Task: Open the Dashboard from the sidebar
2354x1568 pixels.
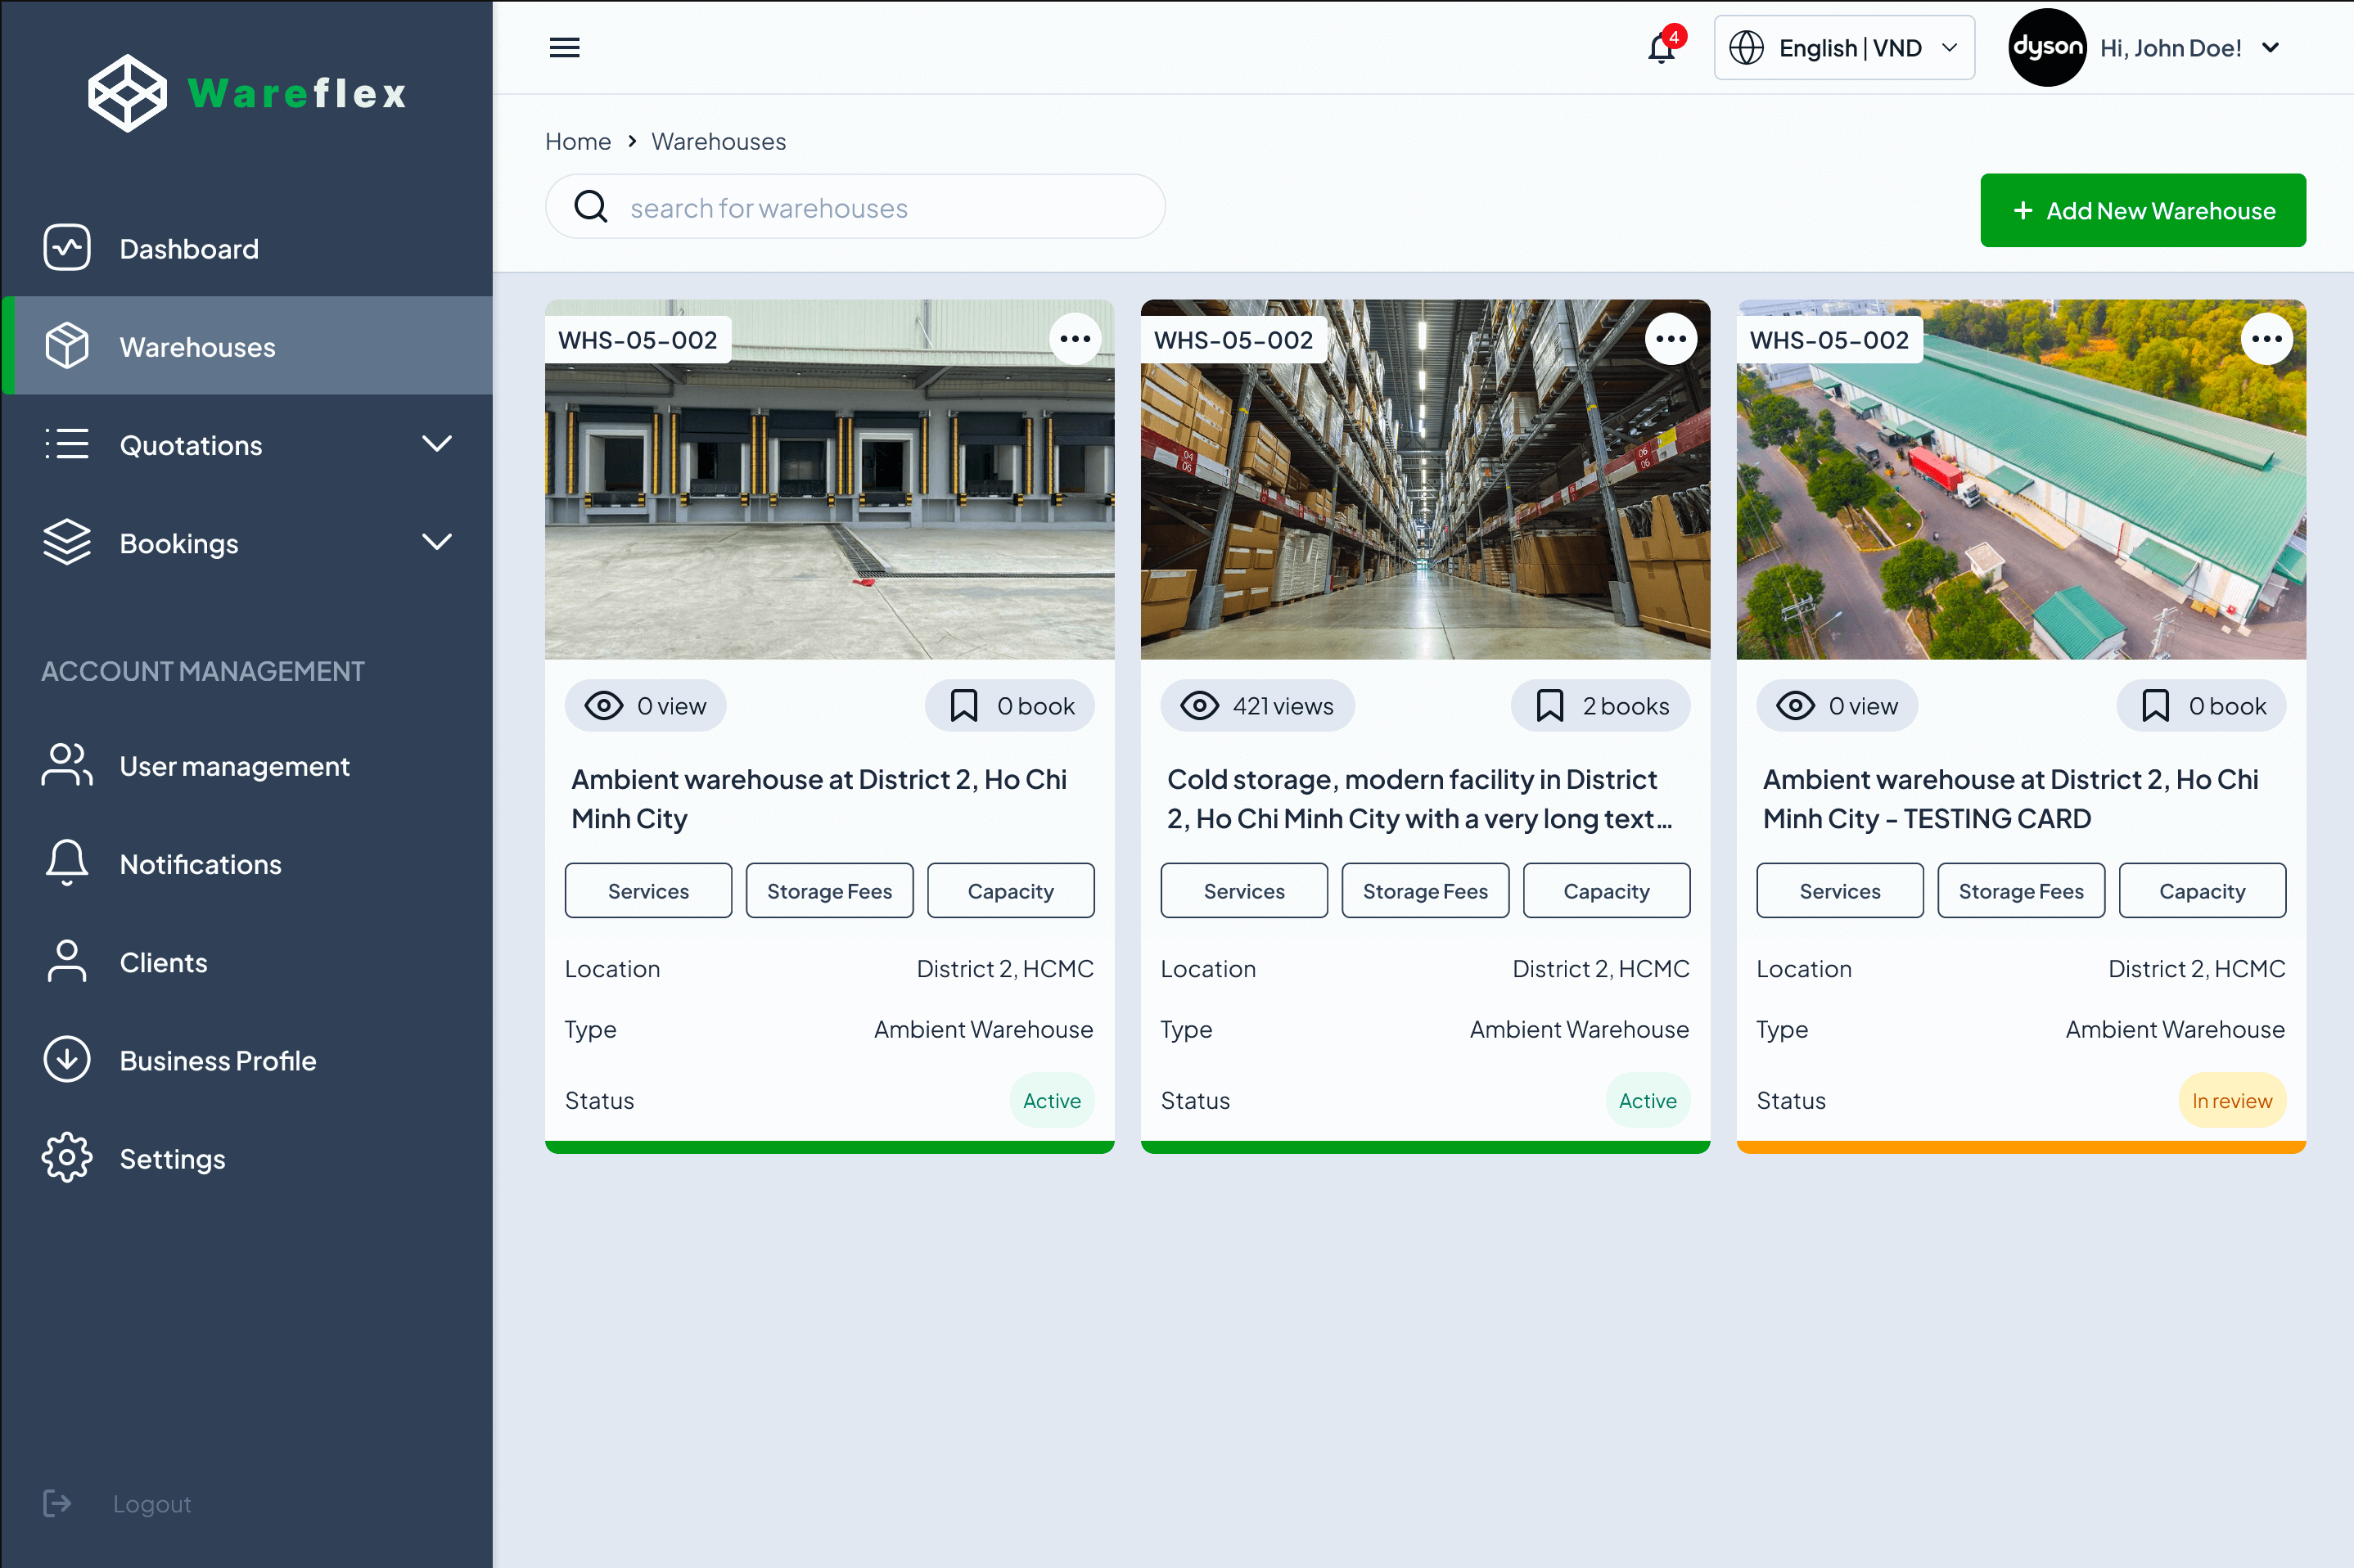Action: (188, 248)
